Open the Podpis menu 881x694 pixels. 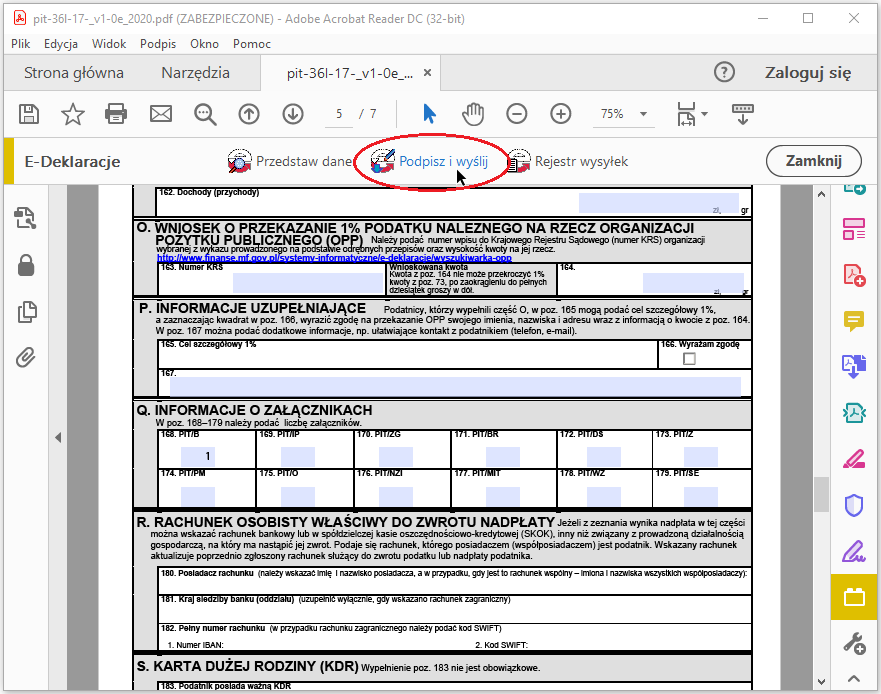pyautogui.click(x=158, y=44)
